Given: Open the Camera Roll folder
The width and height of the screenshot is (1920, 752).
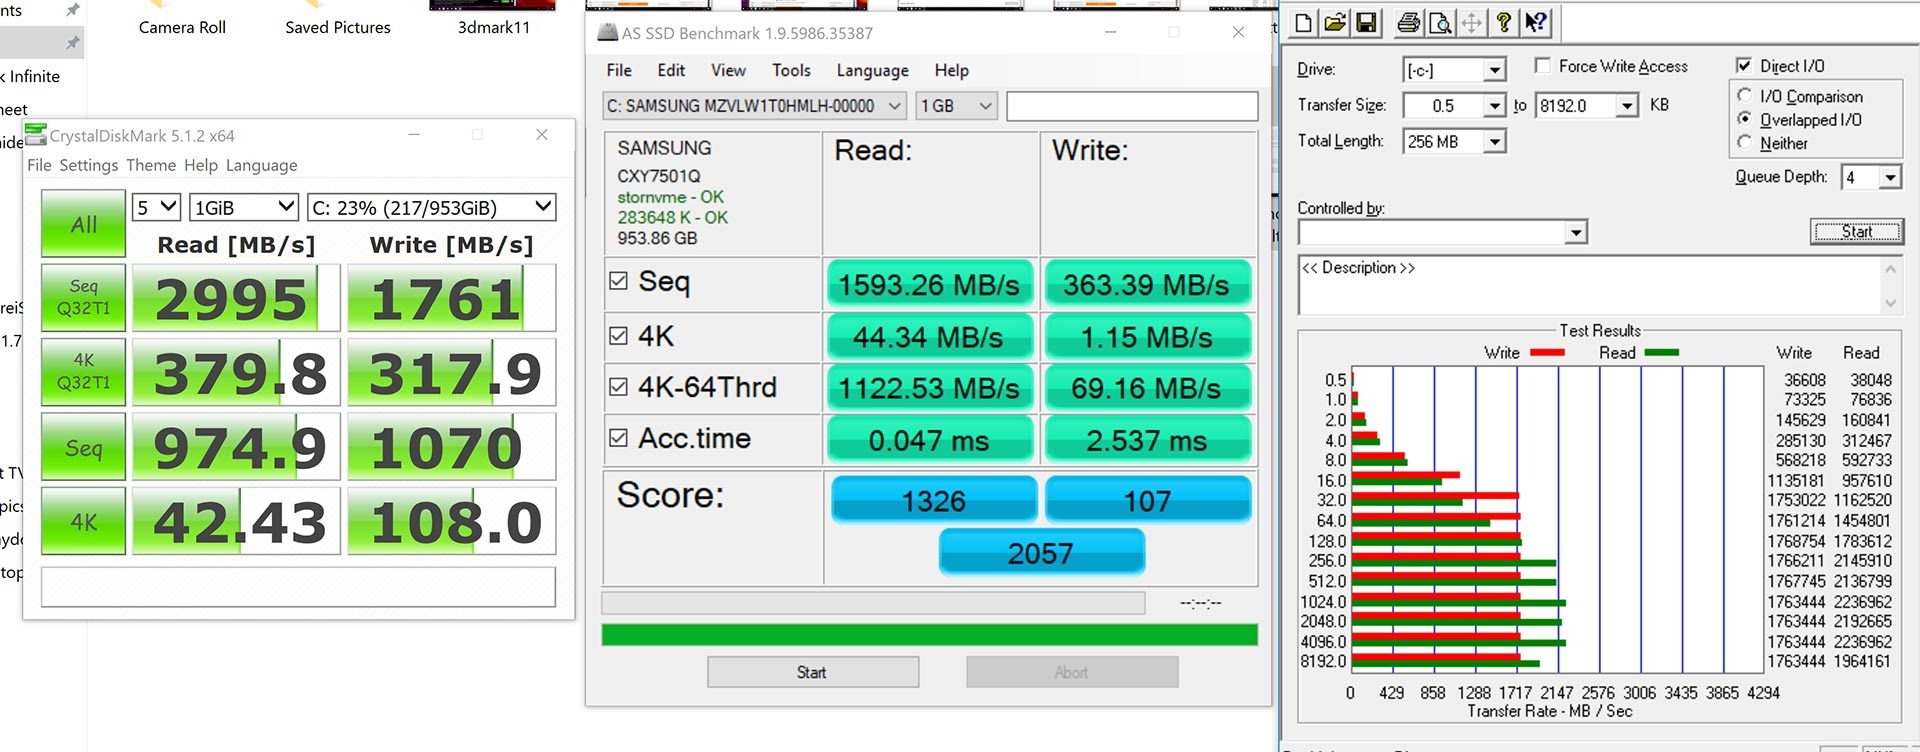Looking at the screenshot, I should (x=182, y=27).
